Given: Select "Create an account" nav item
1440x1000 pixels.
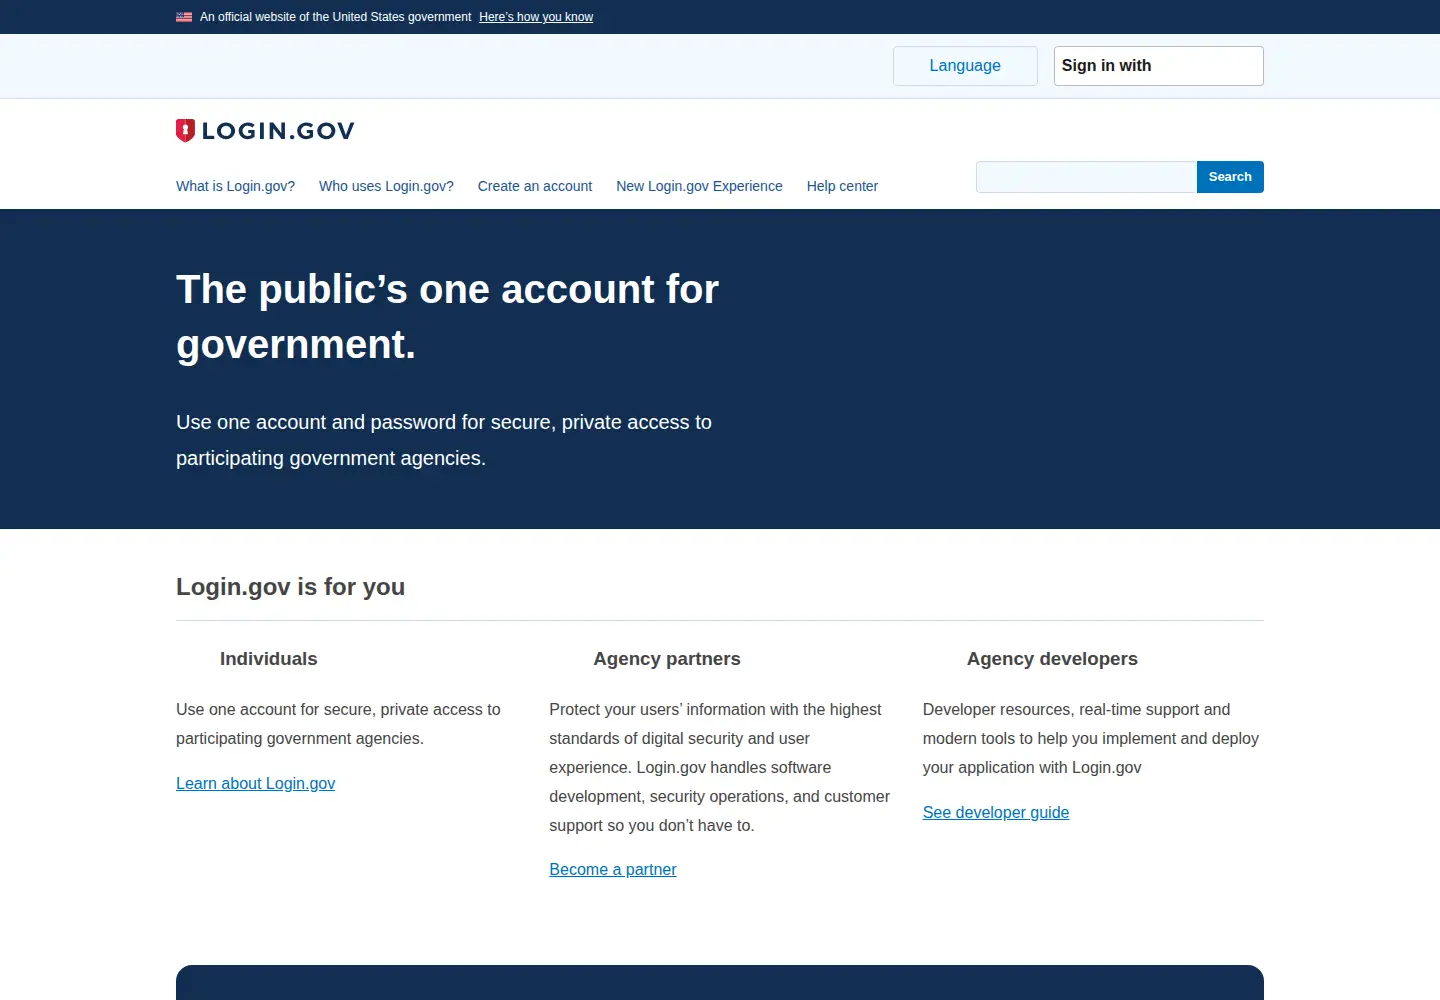Looking at the screenshot, I should [535, 186].
